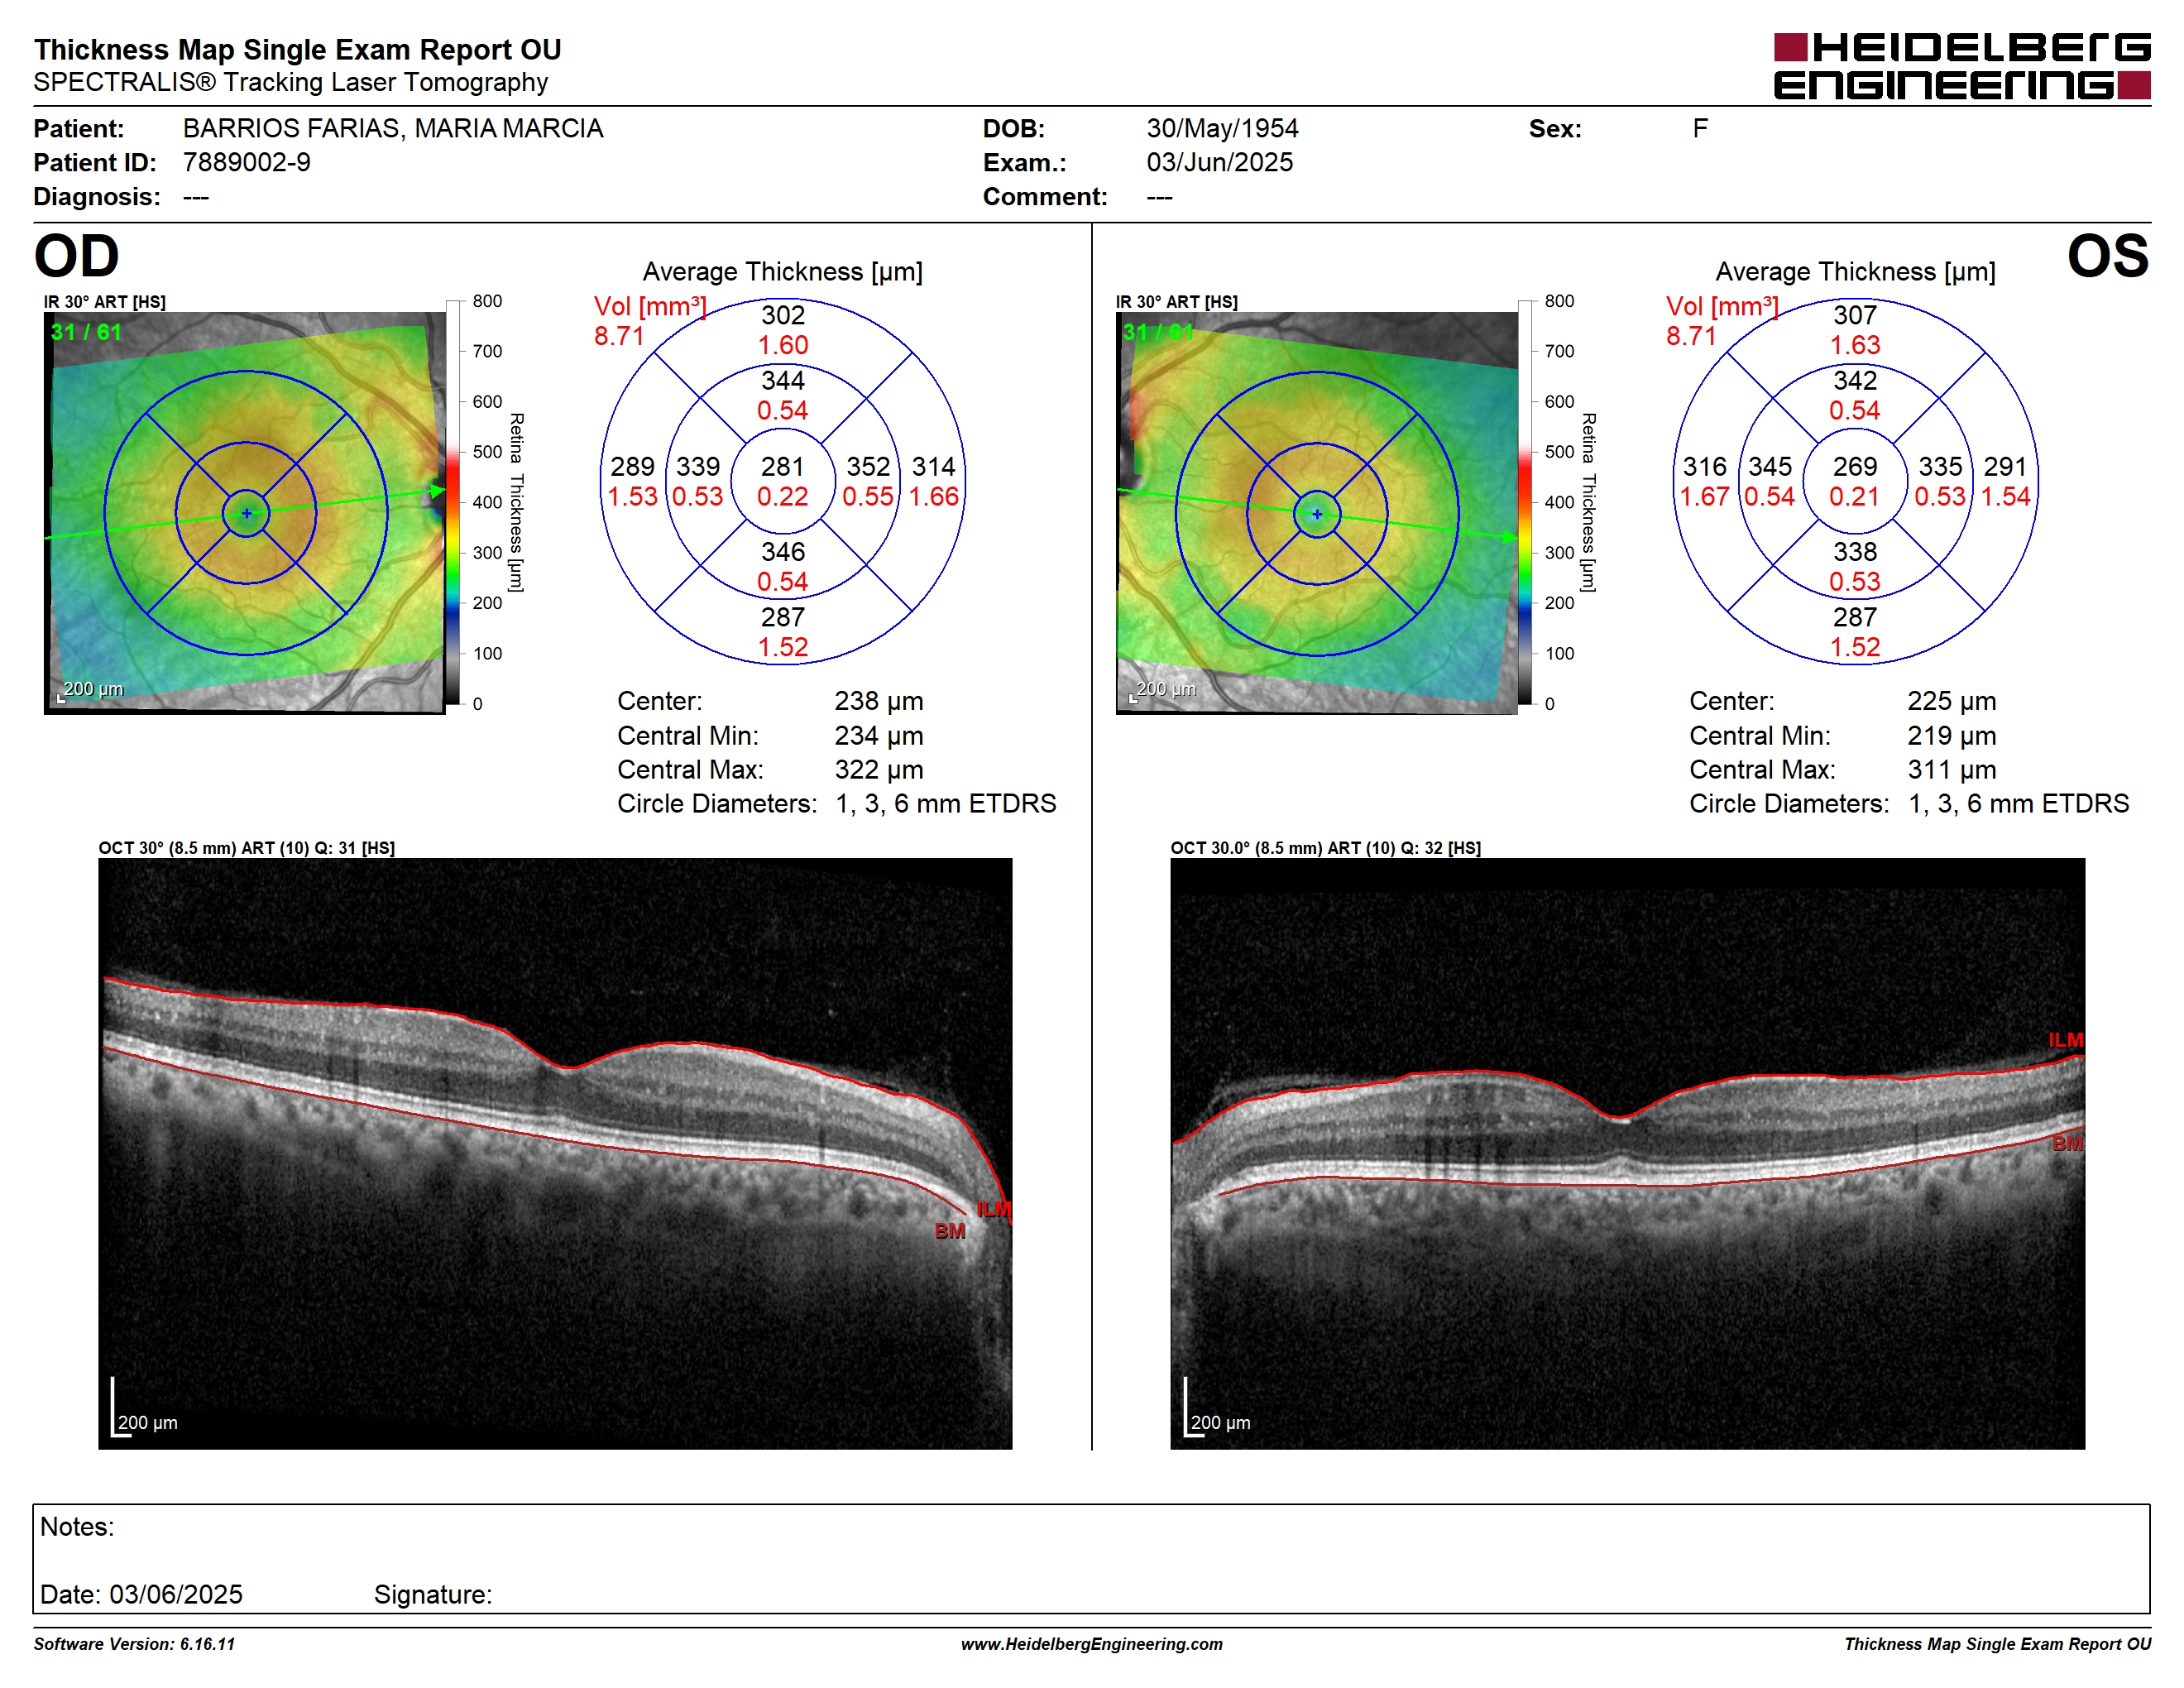Select OD inner superior thickness 344

[x=783, y=381]
